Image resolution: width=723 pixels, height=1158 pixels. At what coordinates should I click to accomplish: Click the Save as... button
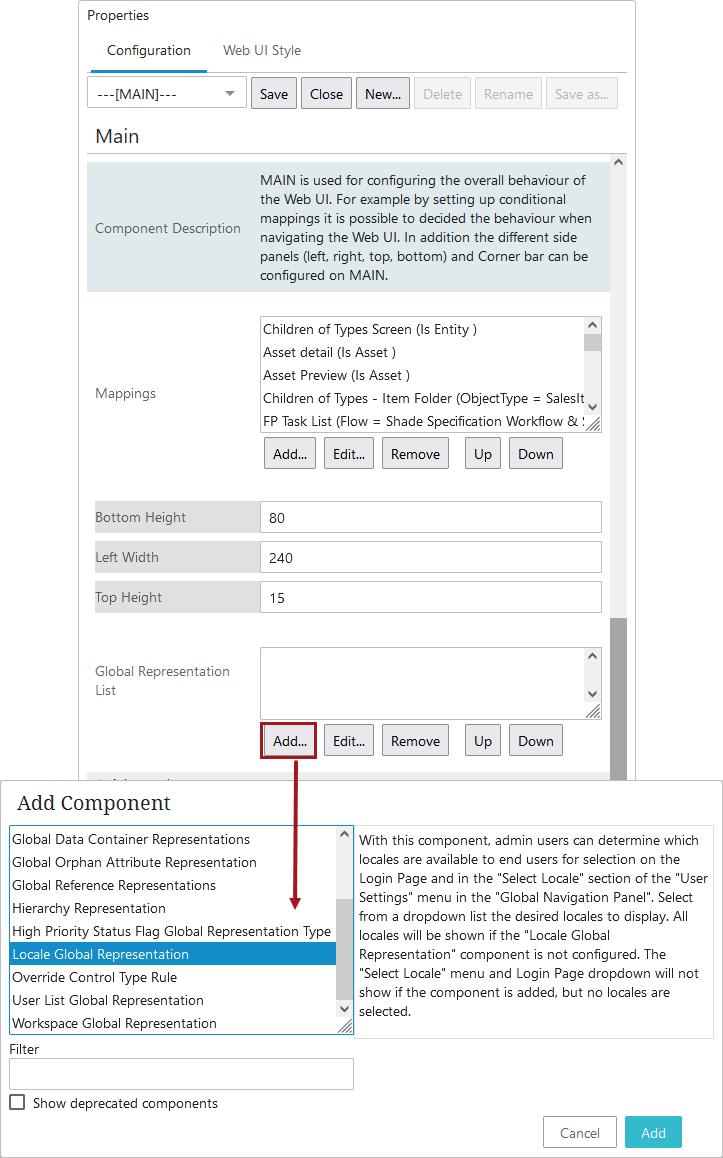pos(582,94)
